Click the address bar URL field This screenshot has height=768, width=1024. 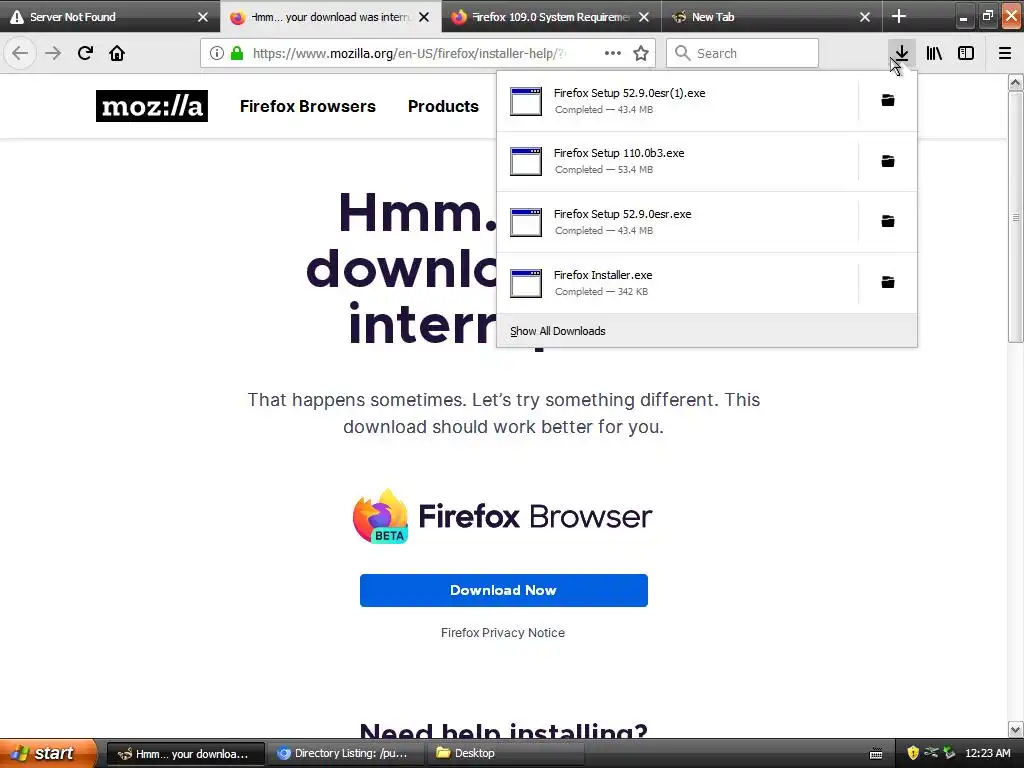[409, 53]
